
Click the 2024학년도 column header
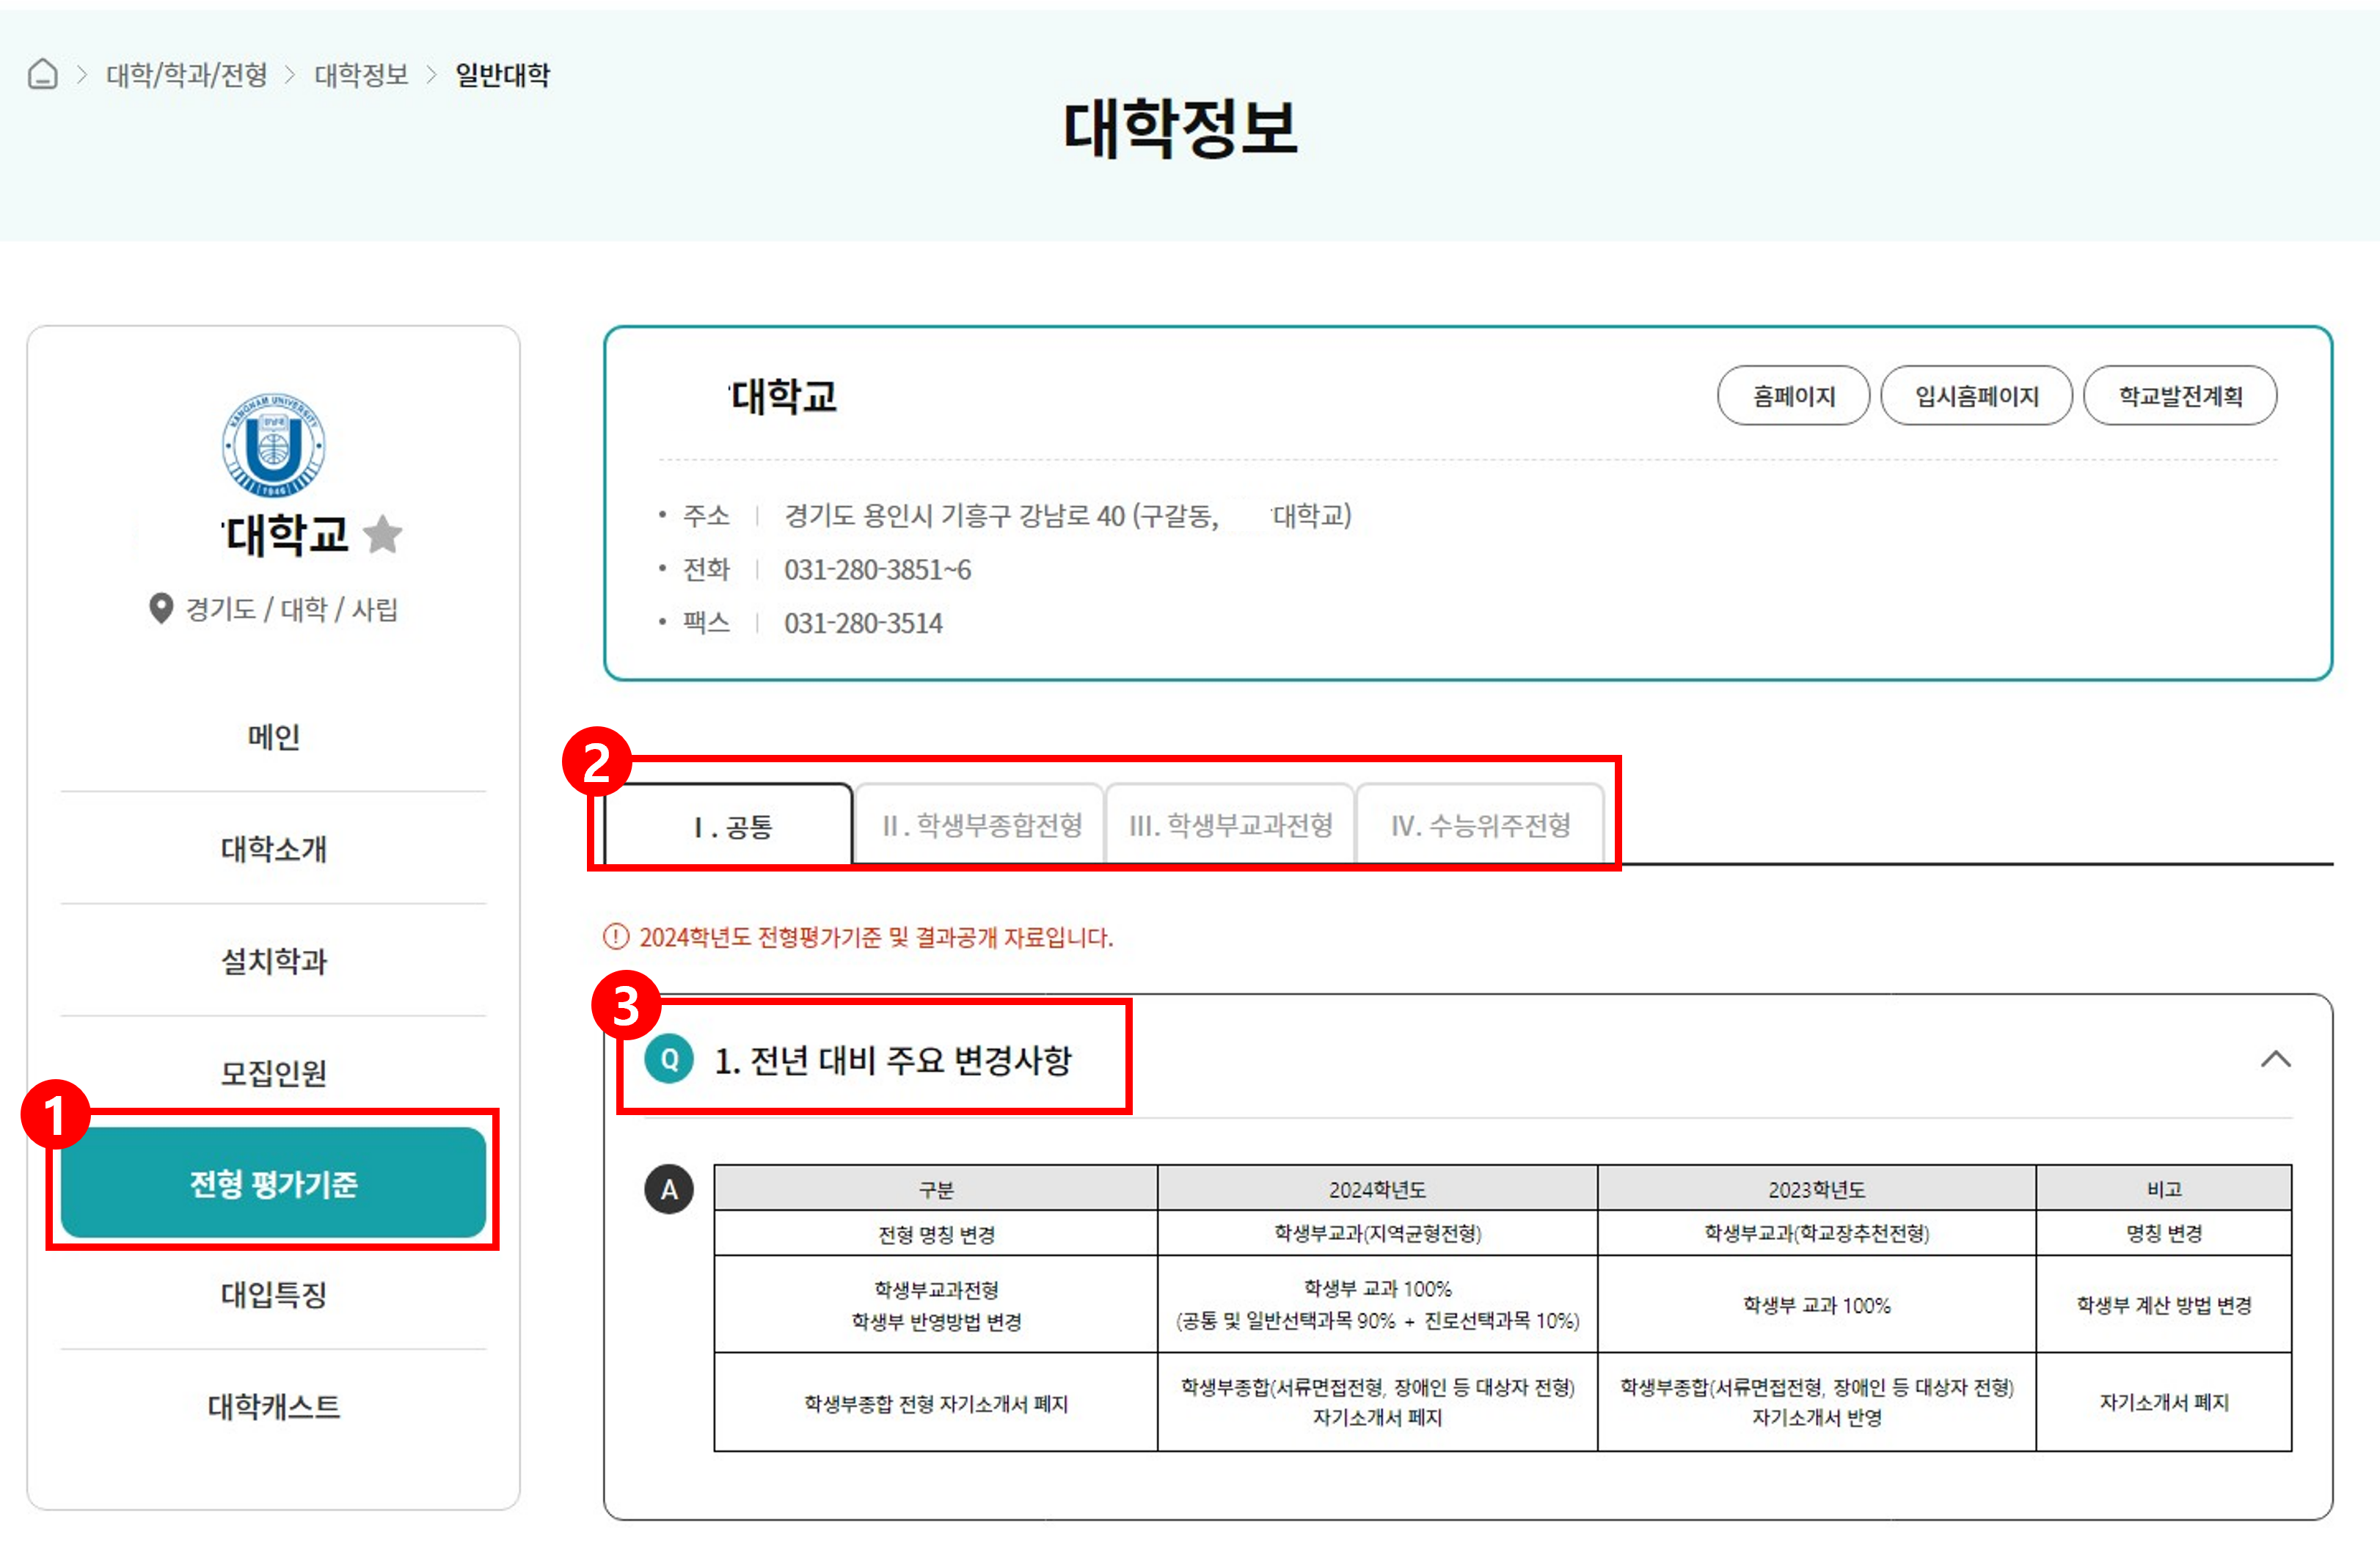coord(1377,1189)
